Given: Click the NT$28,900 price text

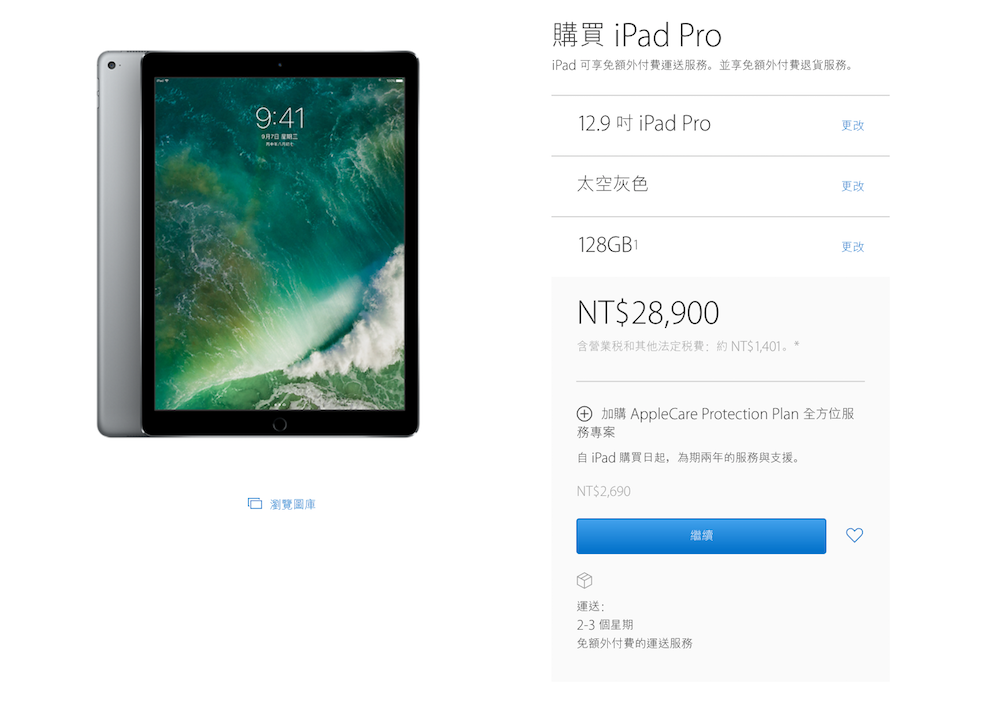Looking at the screenshot, I should pyautogui.click(x=648, y=312).
